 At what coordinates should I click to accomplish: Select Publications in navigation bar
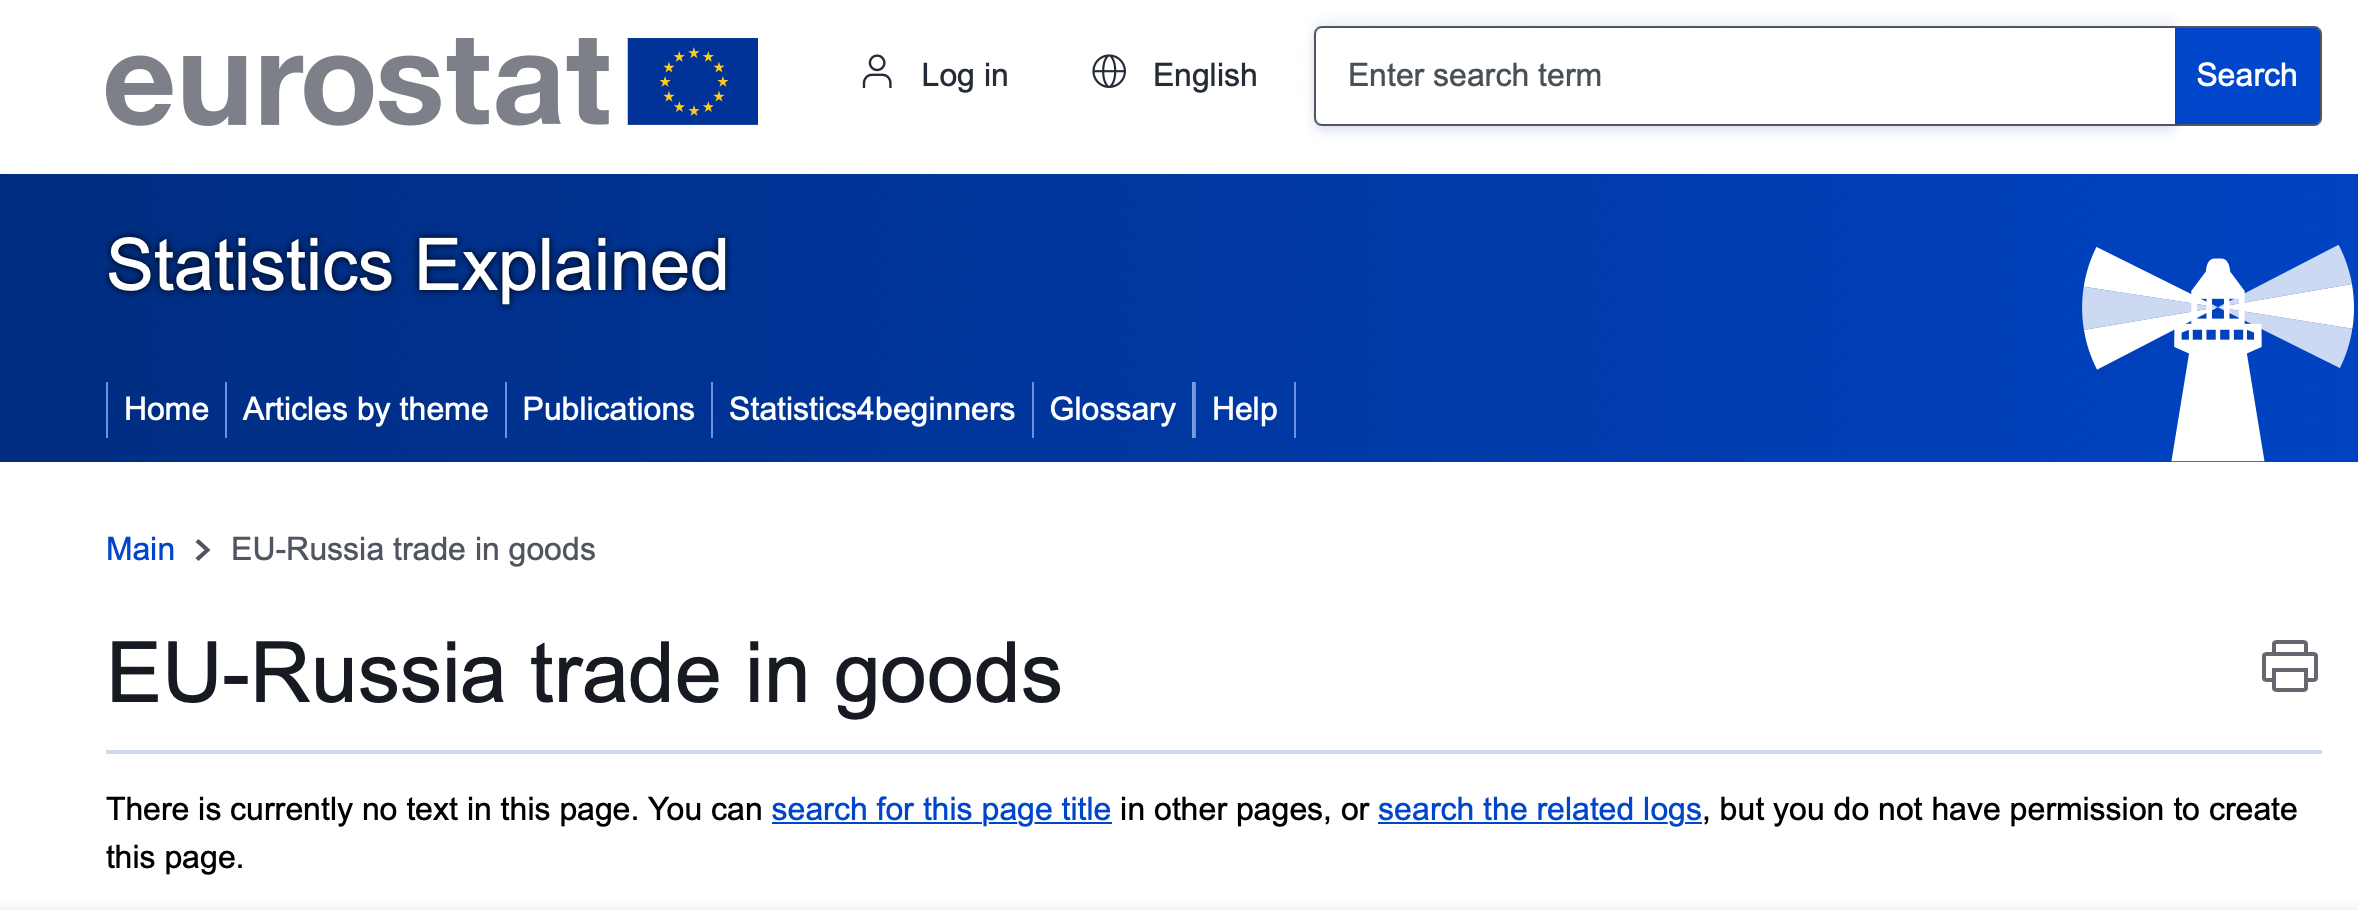(608, 409)
